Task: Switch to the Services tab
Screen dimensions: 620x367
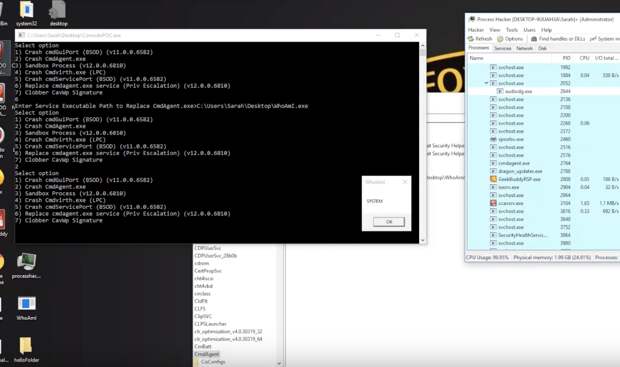Action: click(503, 48)
